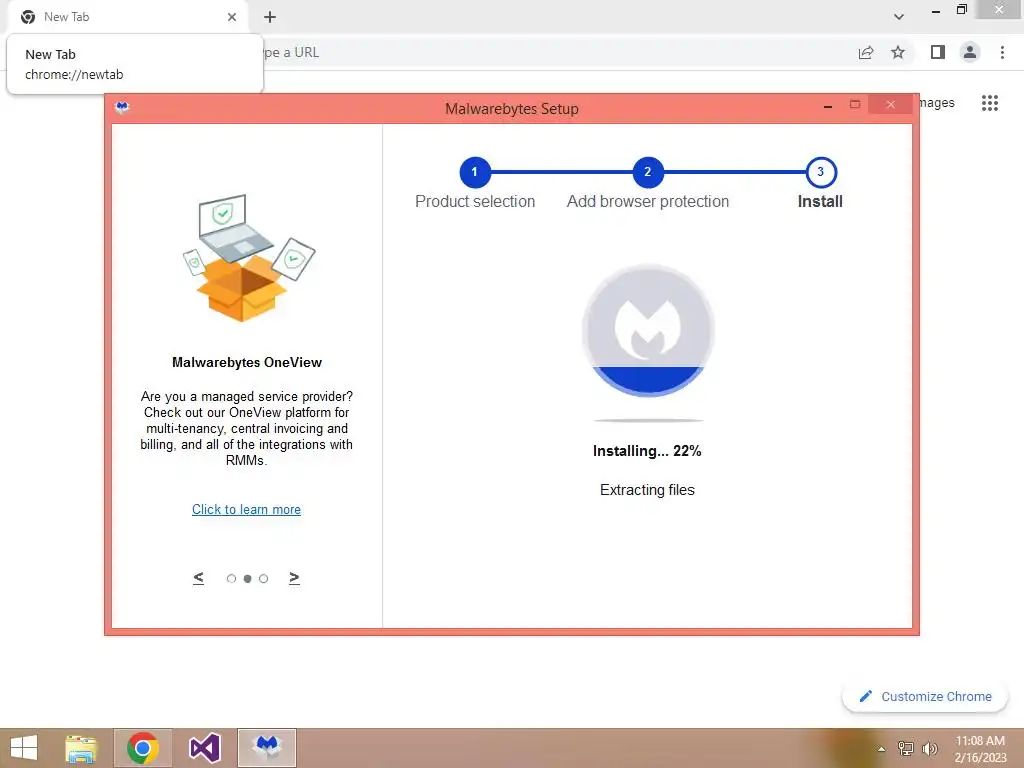Image resolution: width=1024 pixels, height=768 pixels.
Task: Click the Installing... 22% text
Action: click(647, 451)
